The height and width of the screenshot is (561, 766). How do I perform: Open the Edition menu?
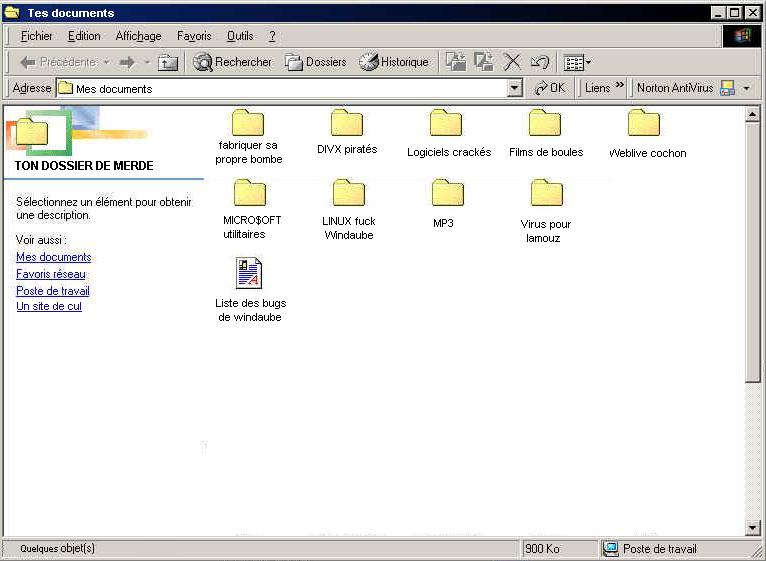84,36
